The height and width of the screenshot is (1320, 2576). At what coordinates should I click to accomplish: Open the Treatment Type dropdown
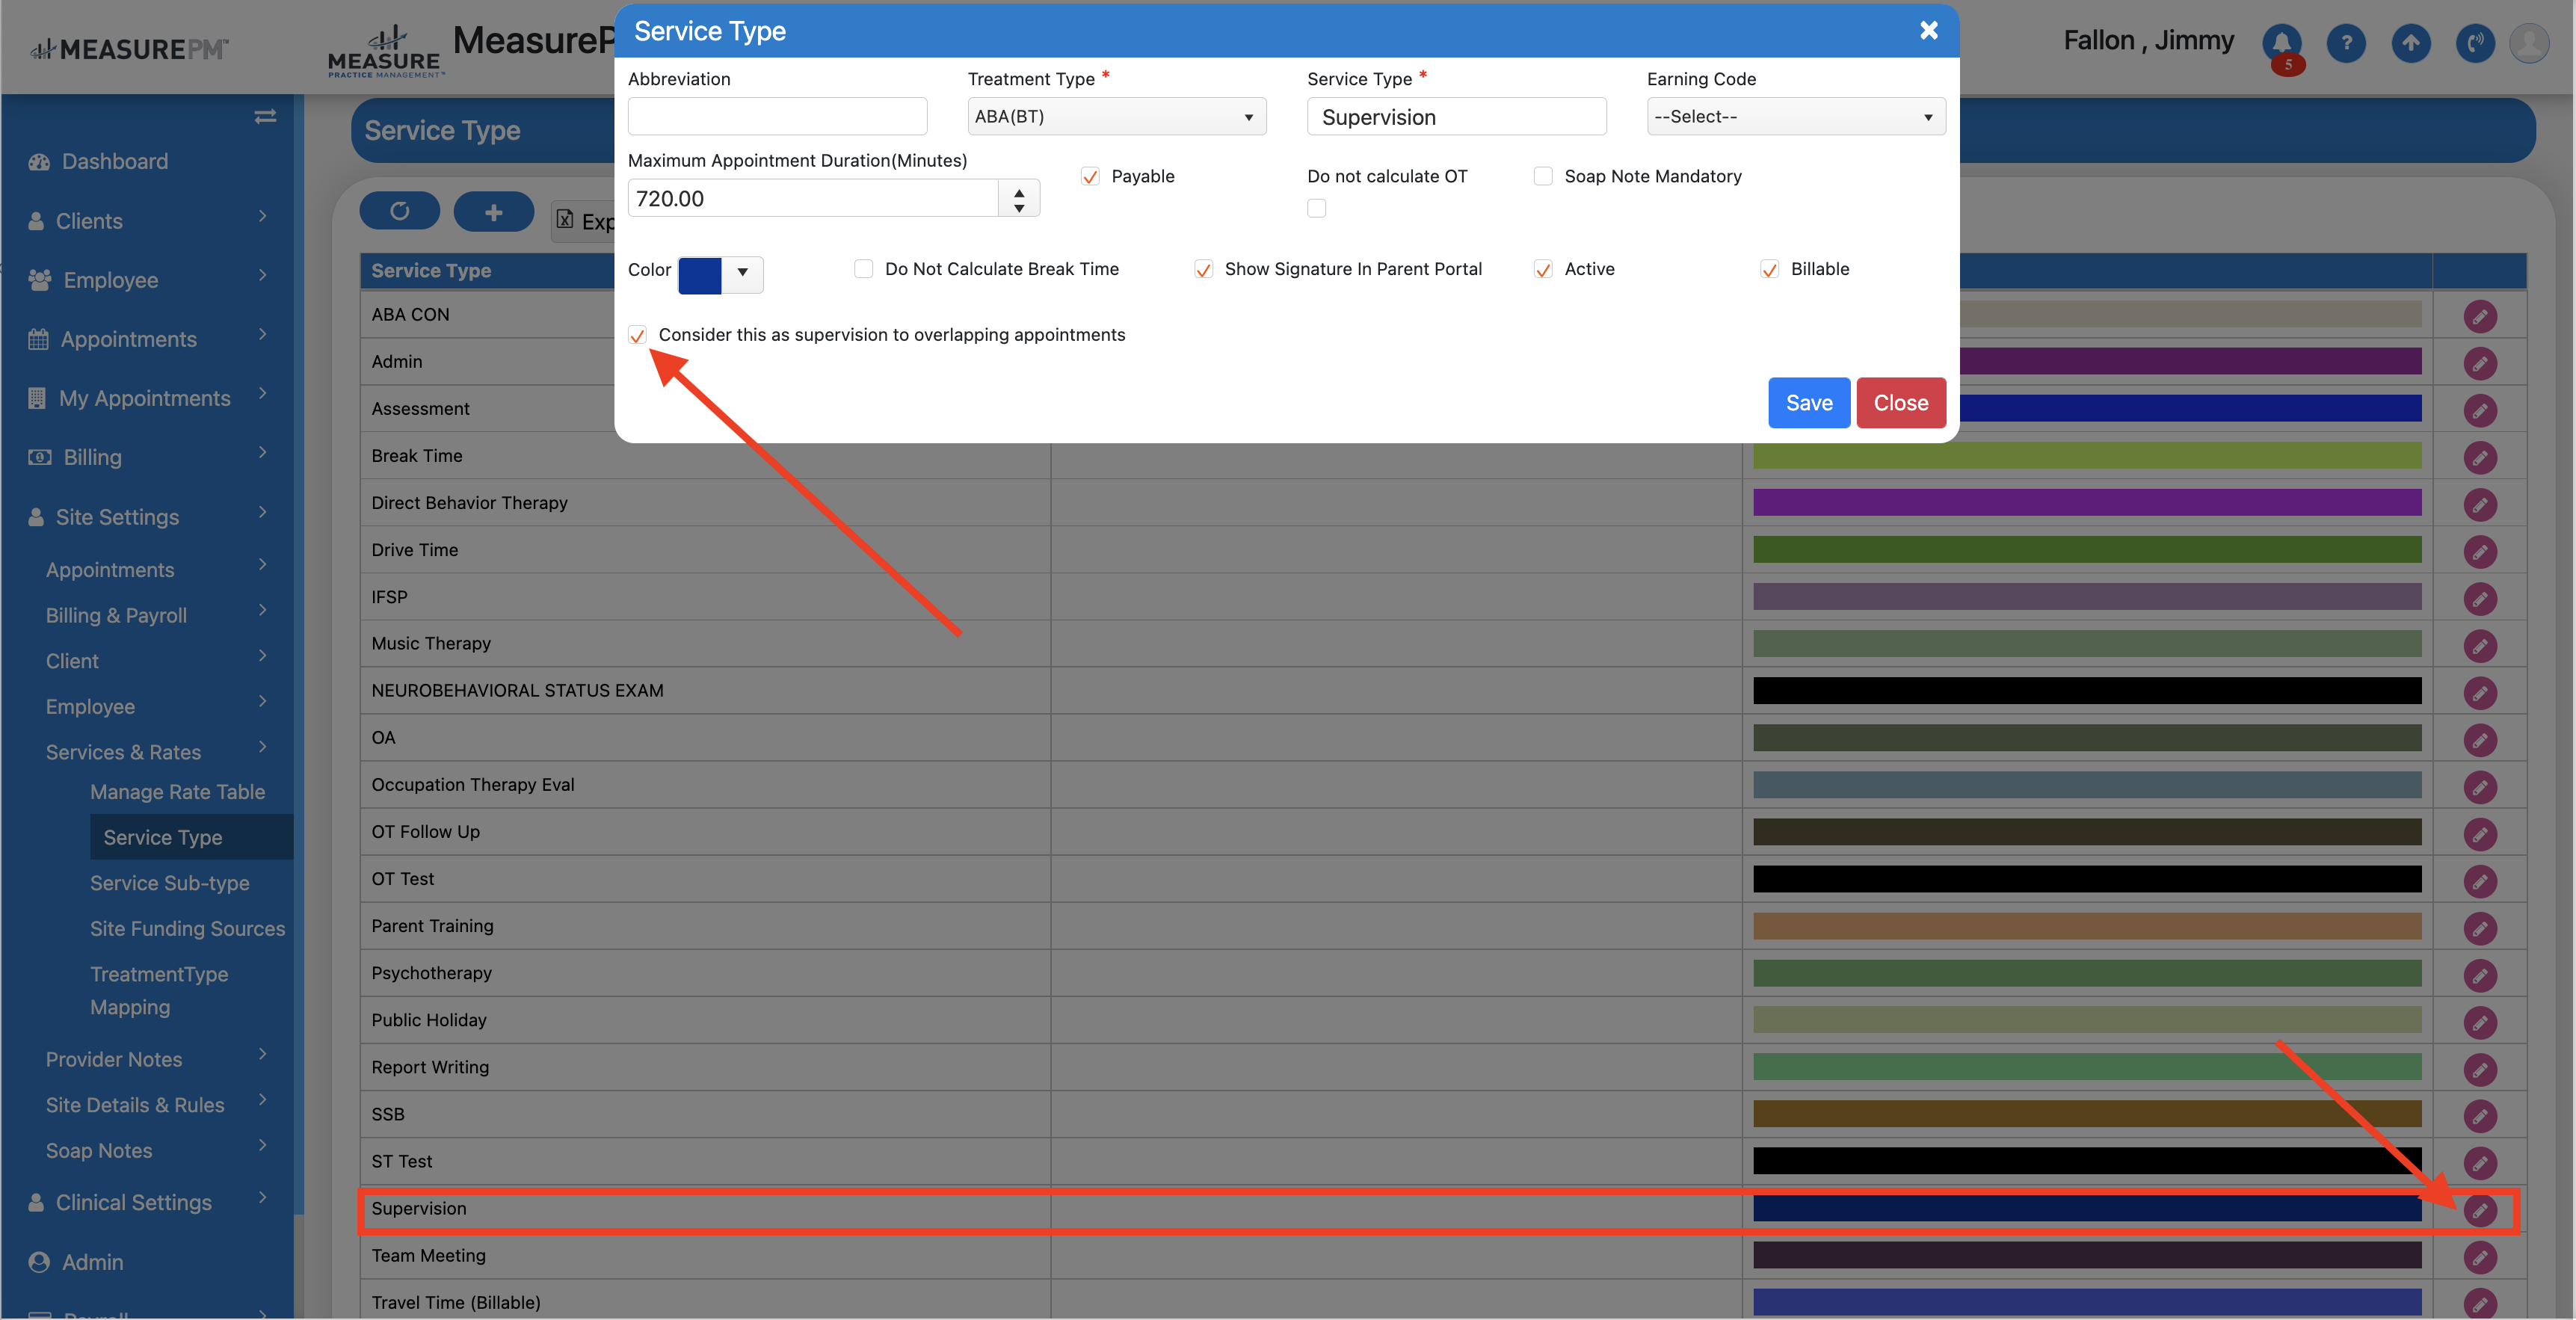tap(1116, 117)
